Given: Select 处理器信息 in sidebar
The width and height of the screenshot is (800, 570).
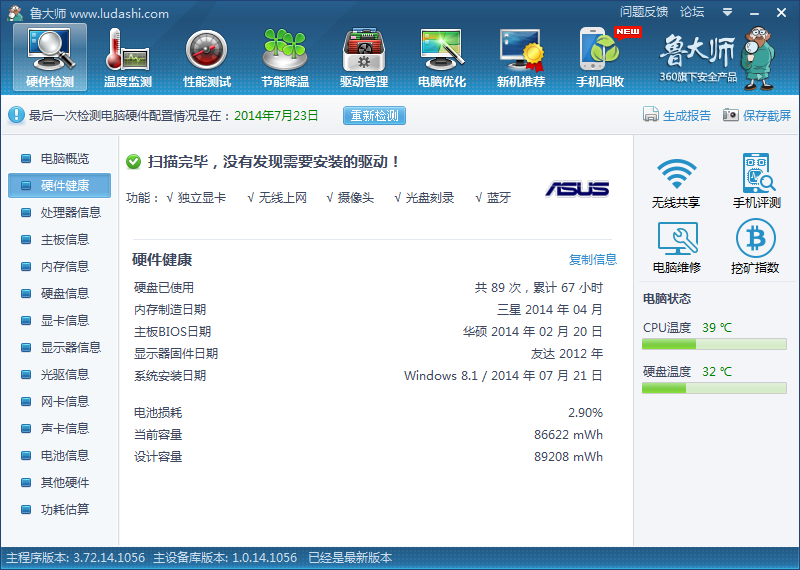Looking at the screenshot, I should (59, 212).
